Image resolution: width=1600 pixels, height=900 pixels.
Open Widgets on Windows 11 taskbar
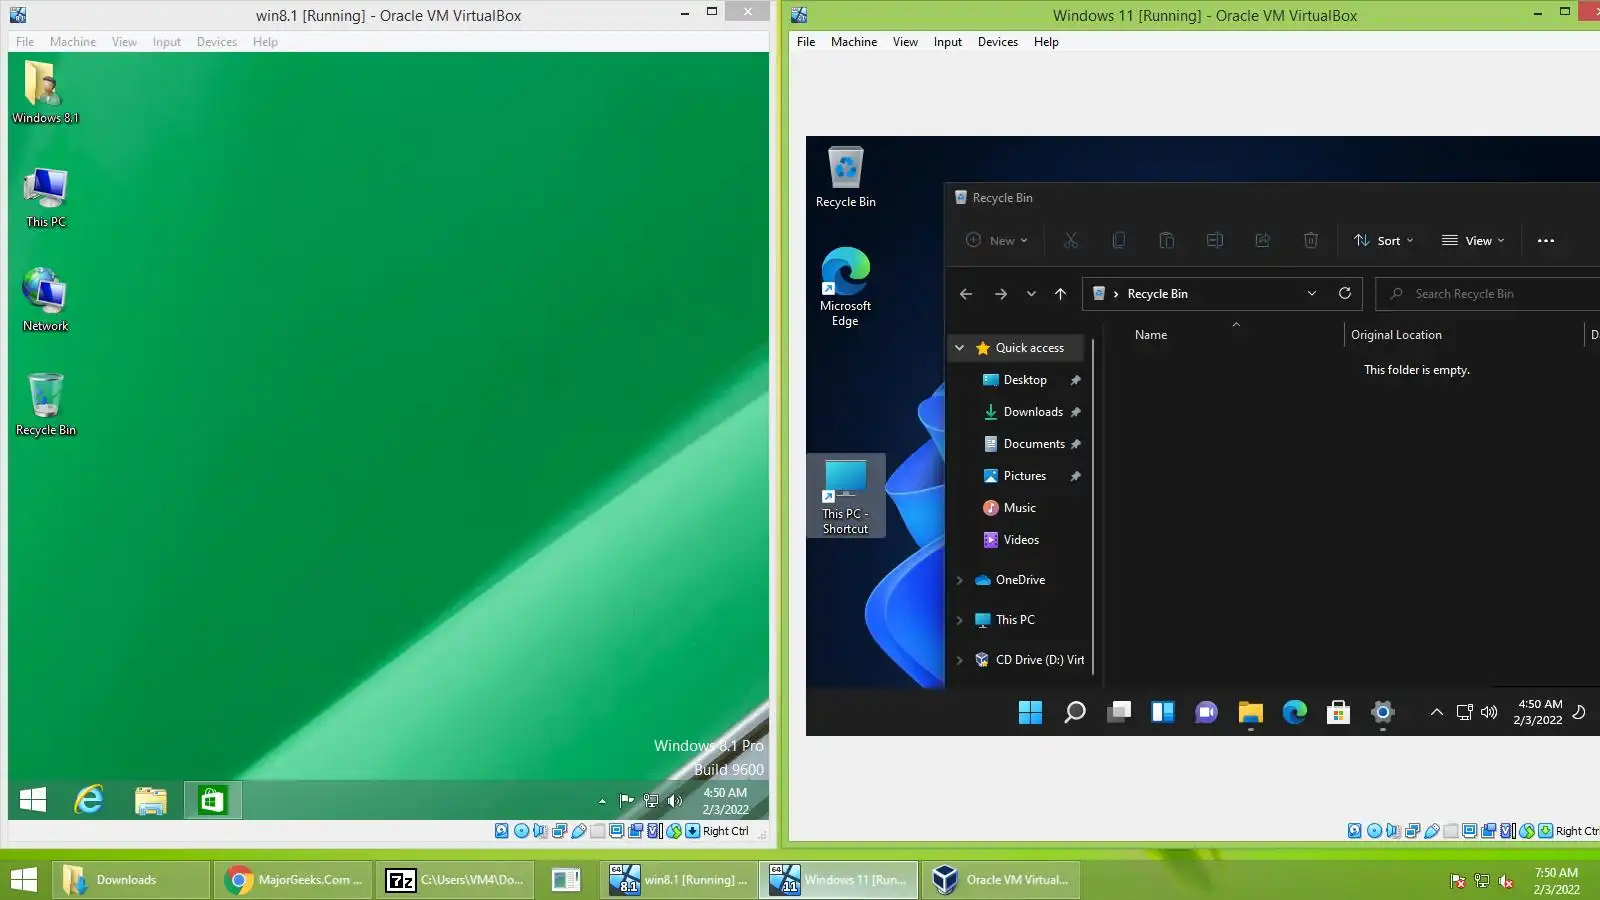tap(1163, 712)
